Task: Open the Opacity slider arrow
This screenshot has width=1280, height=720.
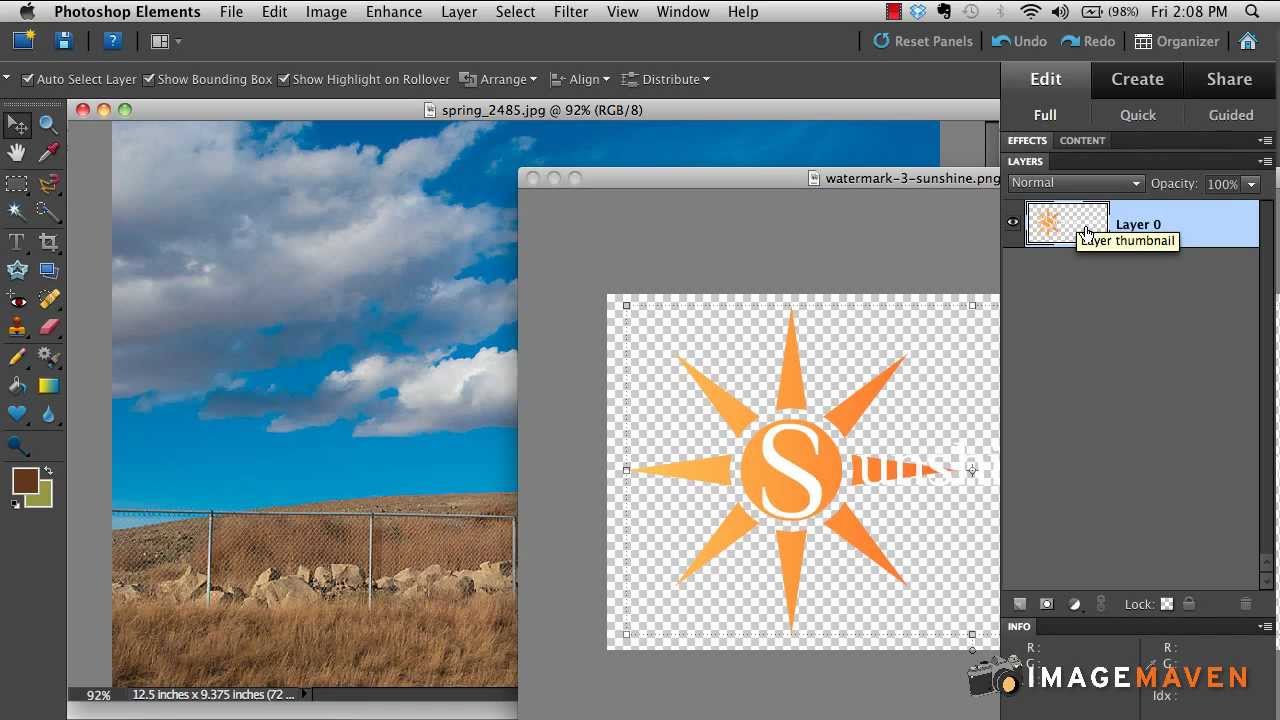Action: coord(1251,184)
